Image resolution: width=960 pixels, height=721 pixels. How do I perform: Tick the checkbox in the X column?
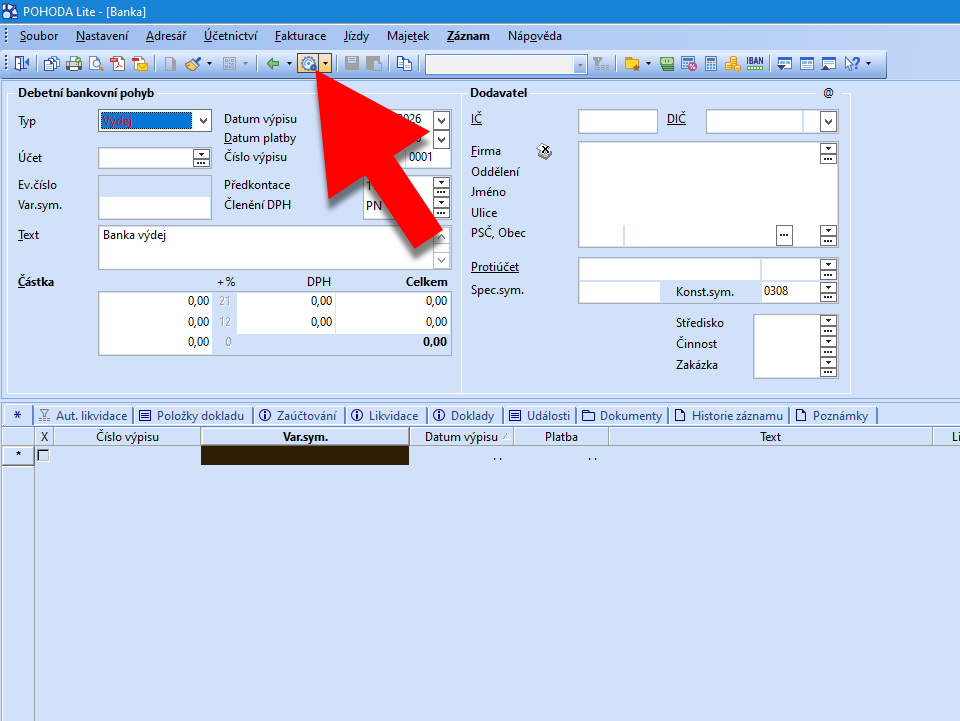43,456
